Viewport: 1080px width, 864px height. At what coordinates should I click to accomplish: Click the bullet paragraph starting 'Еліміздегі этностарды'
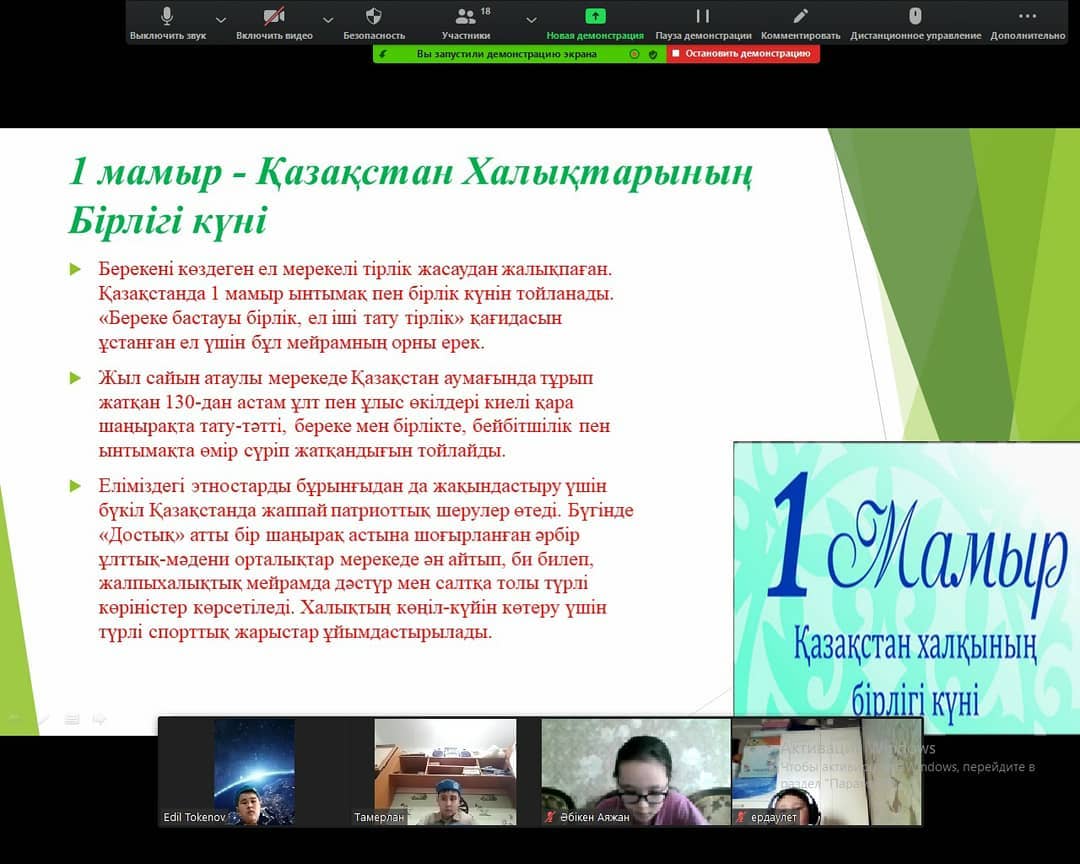(366, 559)
